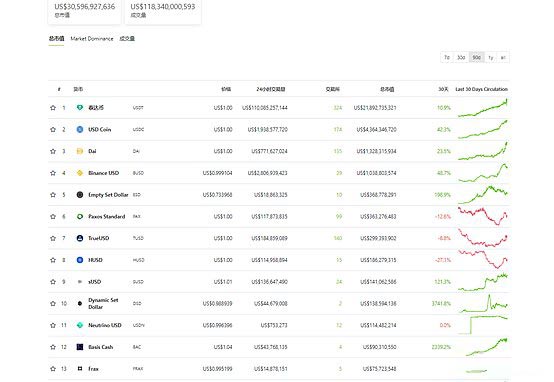Click the US$30,596,927,636 total market cap card
The image size is (554, 382).
point(84,11)
